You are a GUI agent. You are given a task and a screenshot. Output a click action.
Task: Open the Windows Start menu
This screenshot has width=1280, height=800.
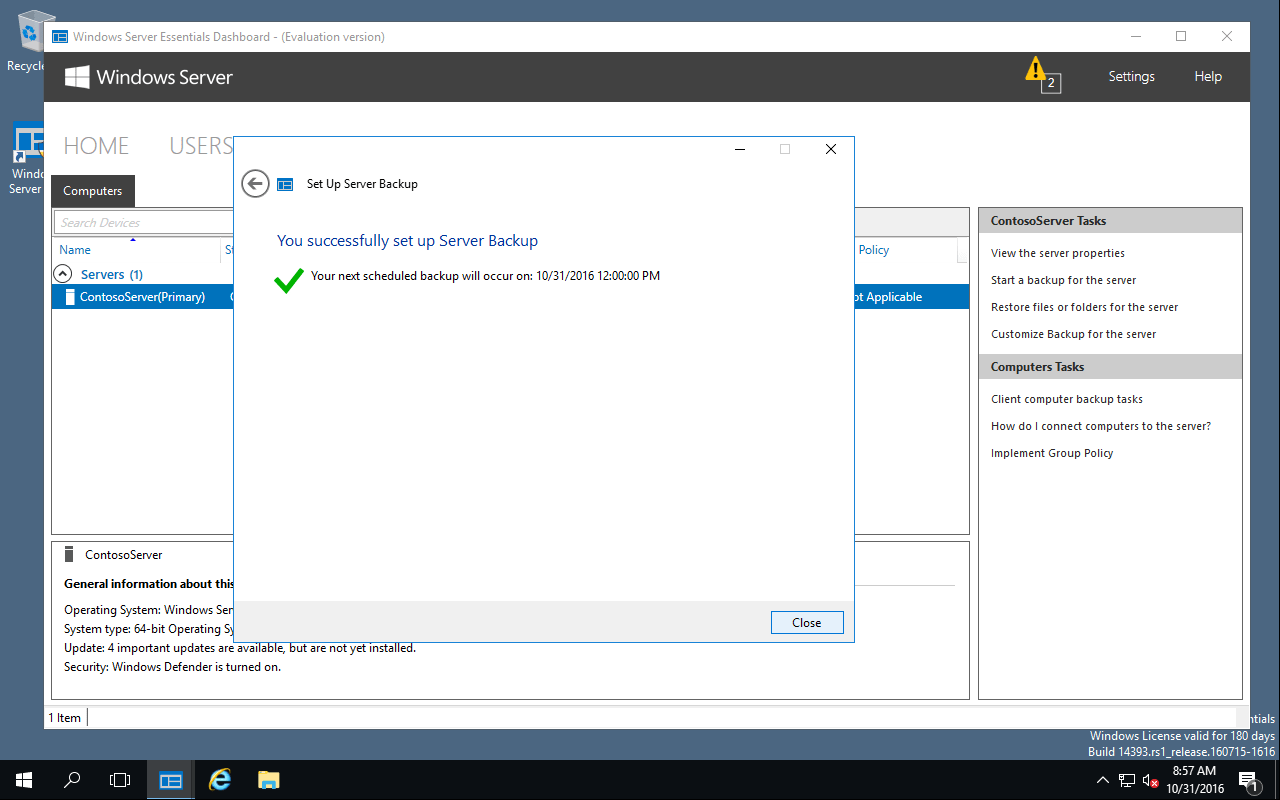24,780
